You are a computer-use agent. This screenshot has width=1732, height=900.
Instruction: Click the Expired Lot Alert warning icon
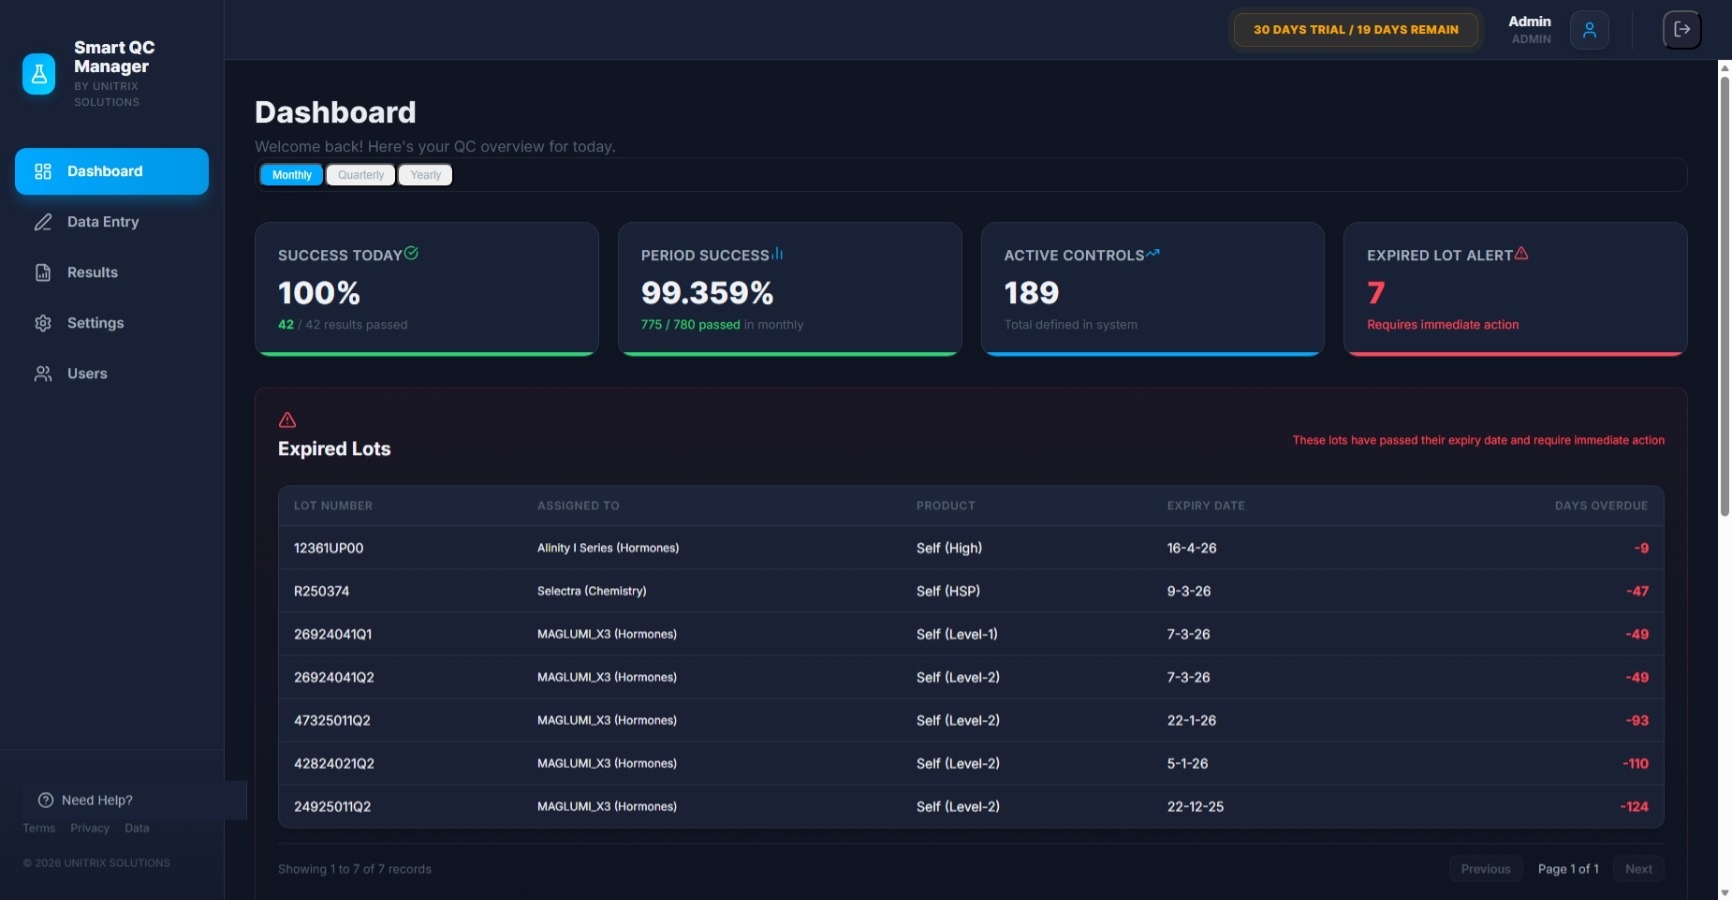[1521, 253]
